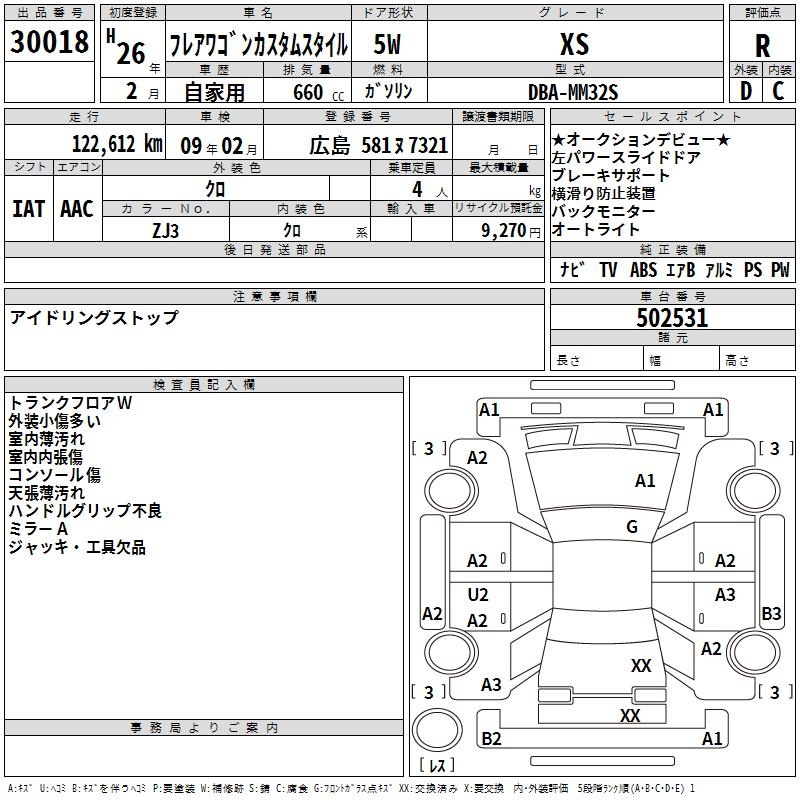
Task: Click the color number ZJ3
Action: coord(166,229)
